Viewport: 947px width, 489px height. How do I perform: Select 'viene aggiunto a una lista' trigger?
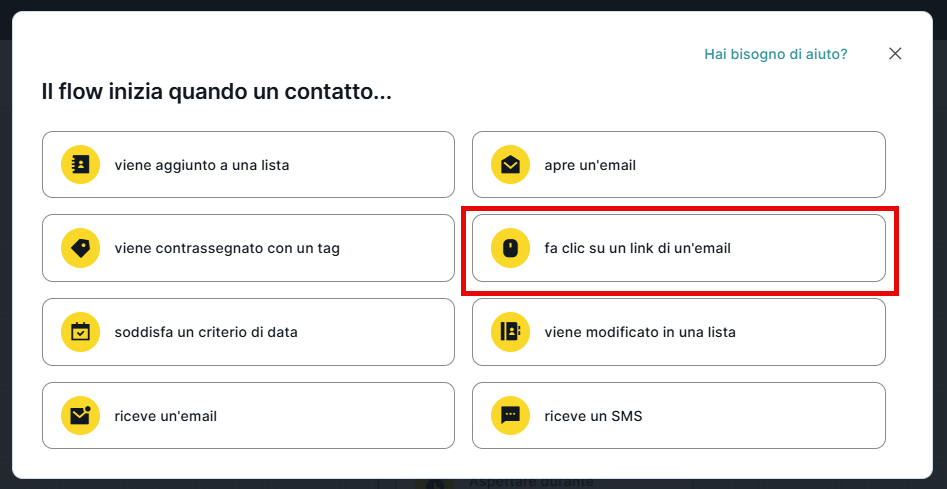(248, 165)
